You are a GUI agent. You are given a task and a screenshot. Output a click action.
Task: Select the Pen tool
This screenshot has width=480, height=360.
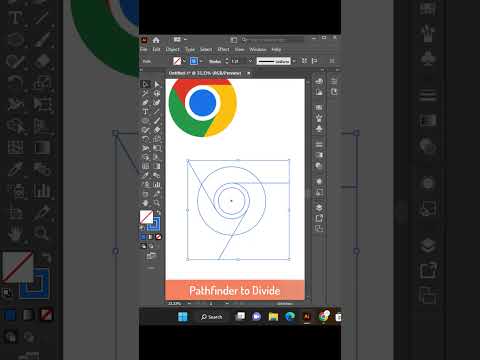146,102
